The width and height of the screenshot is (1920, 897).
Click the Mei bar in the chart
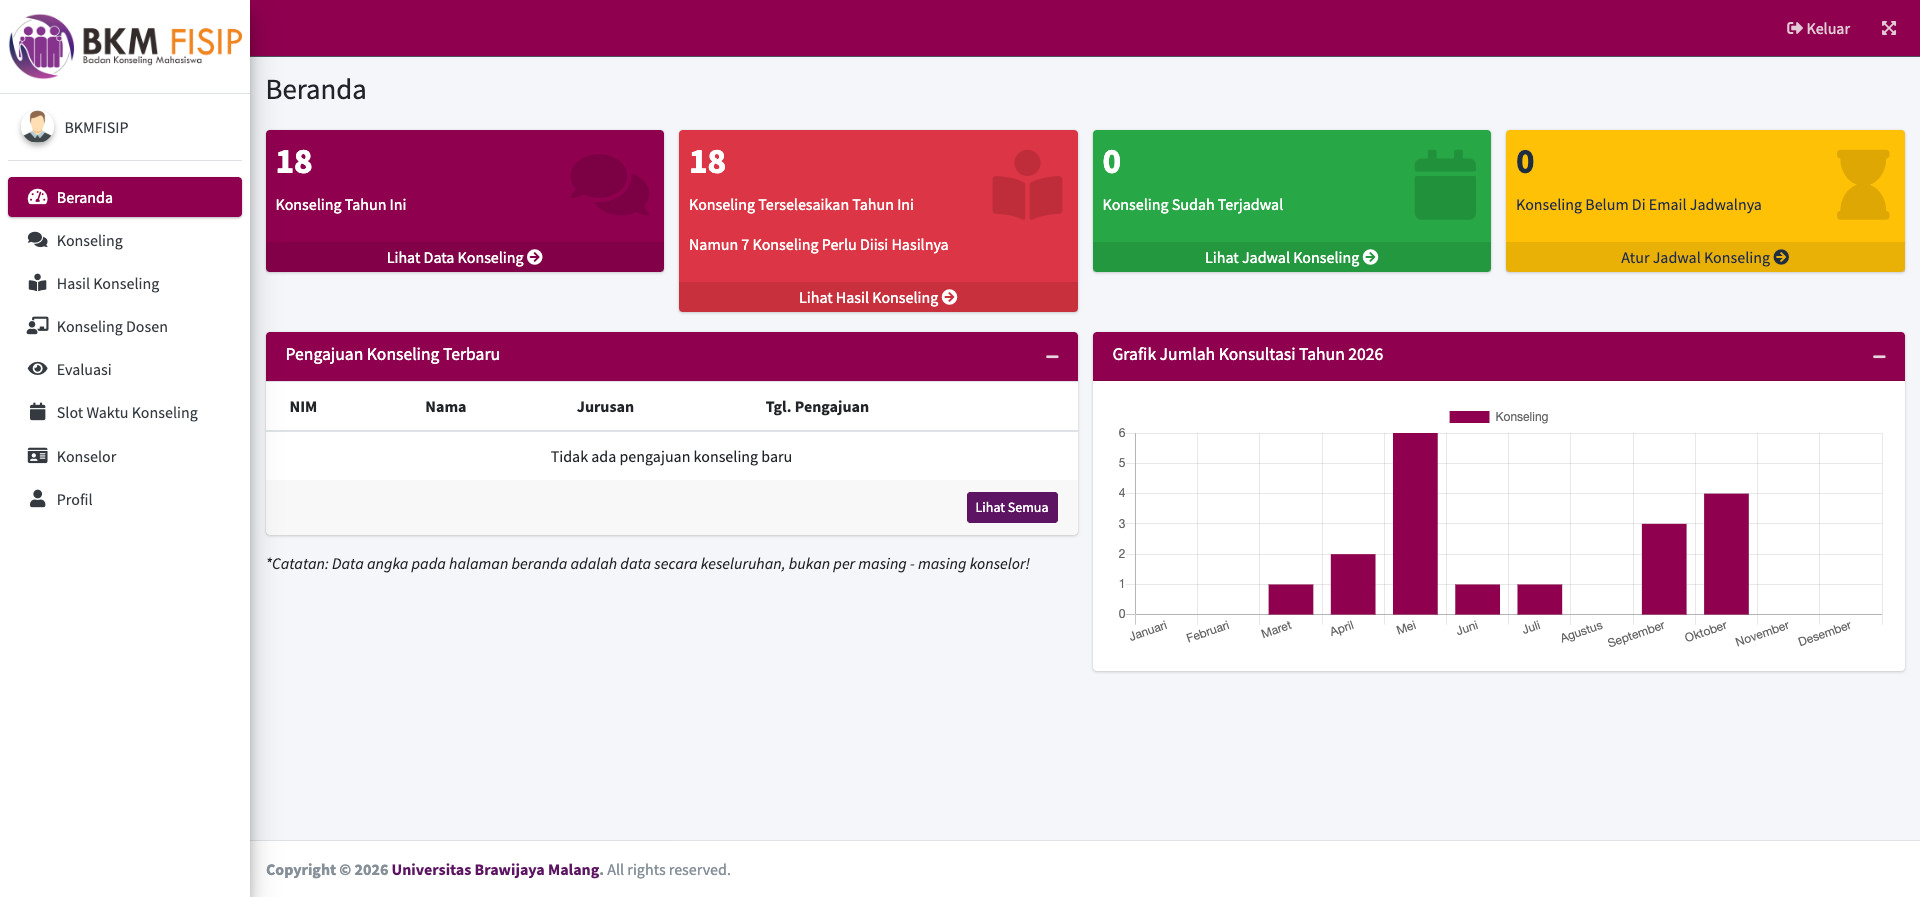pos(1415,523)
